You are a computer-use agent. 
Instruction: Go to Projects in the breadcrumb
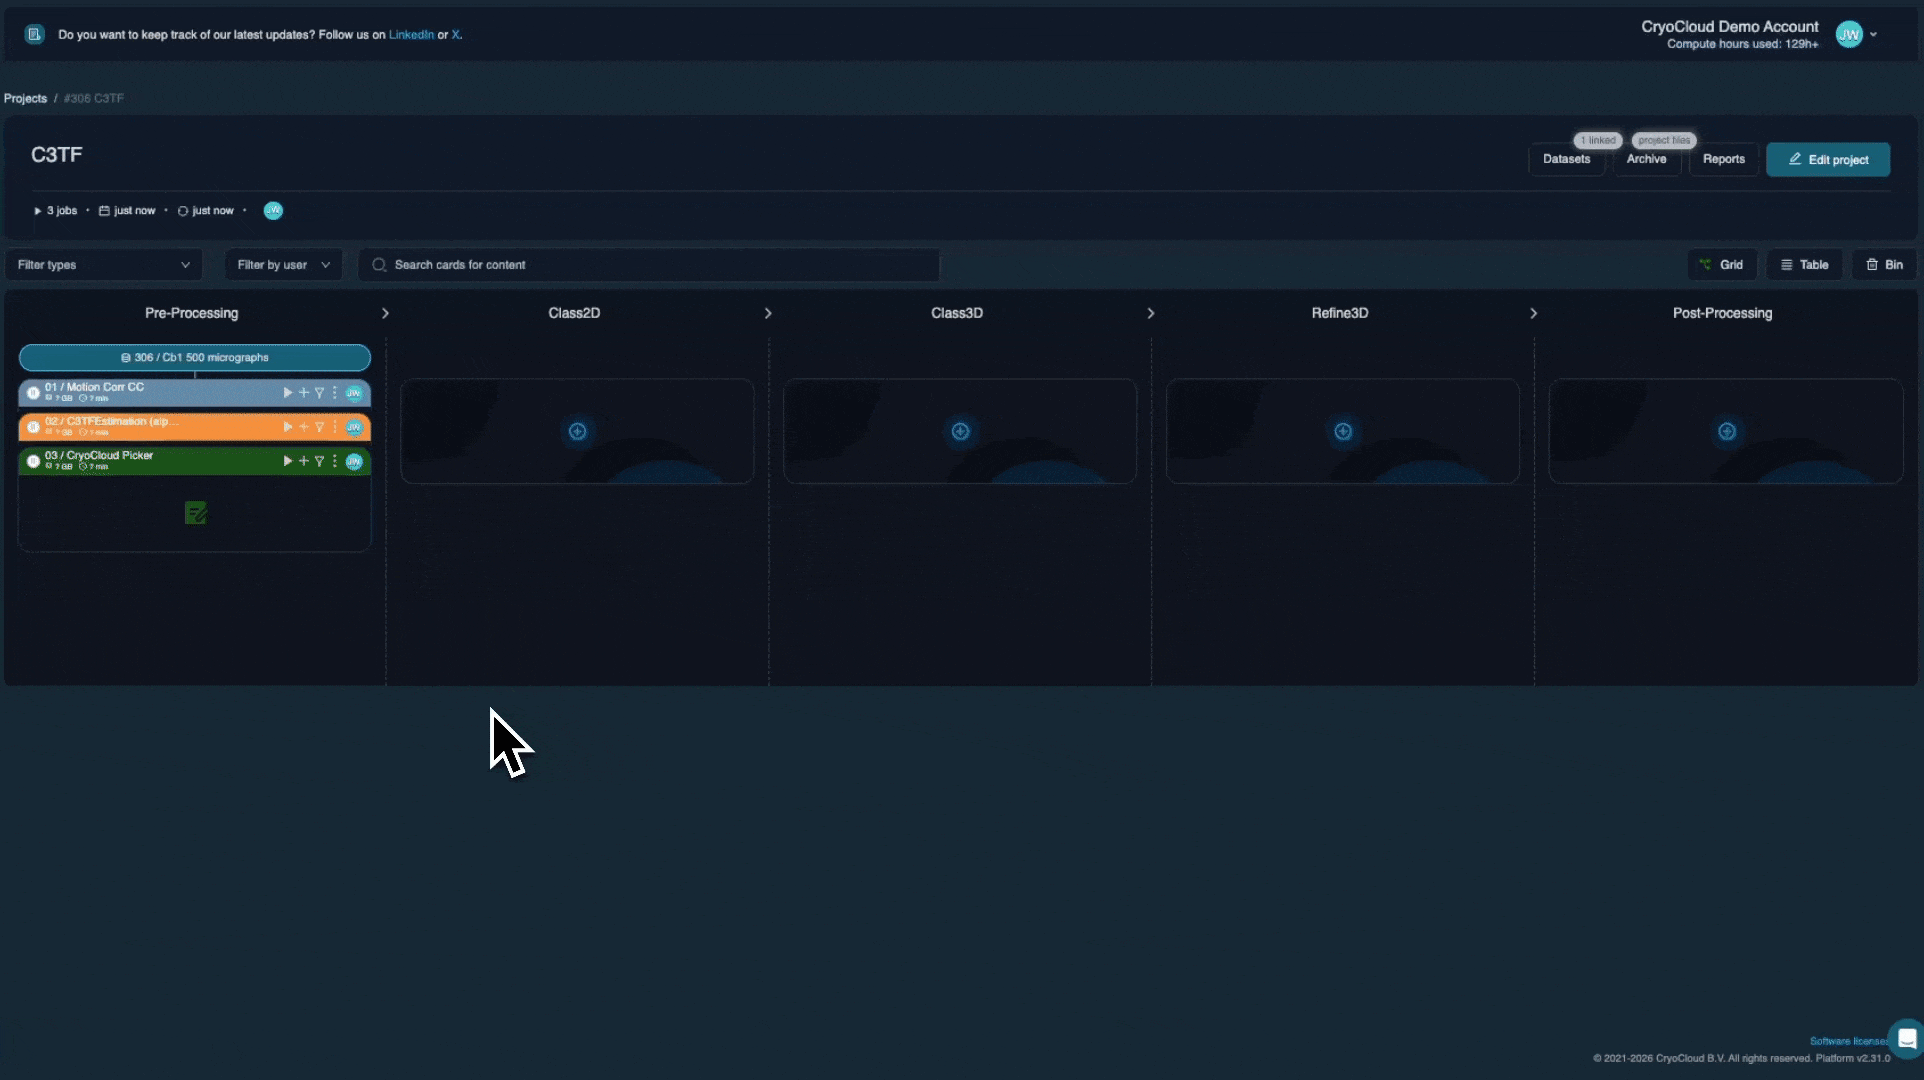click(x=25, y=98)
